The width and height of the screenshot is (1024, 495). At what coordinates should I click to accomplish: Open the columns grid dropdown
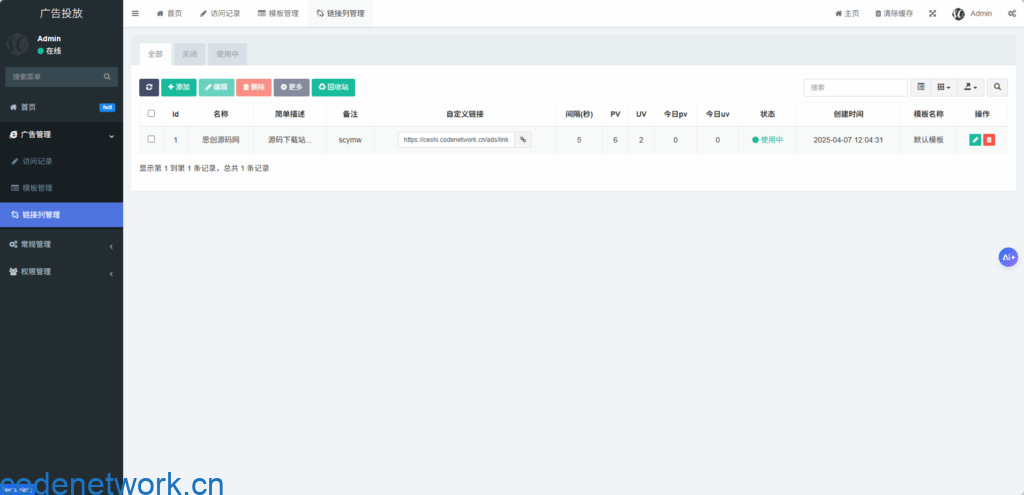pyautogui.click(x=944, y=87)
